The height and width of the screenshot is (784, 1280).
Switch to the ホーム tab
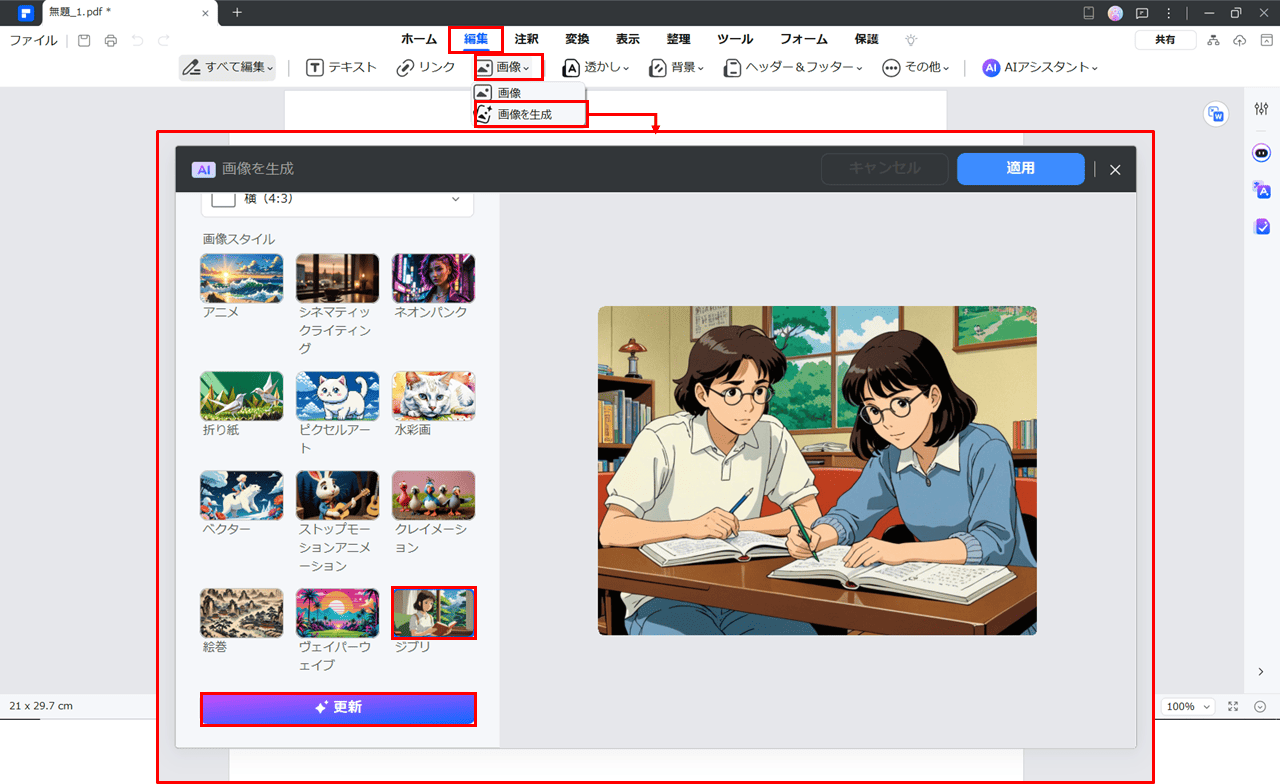click(x=419, y=39)
